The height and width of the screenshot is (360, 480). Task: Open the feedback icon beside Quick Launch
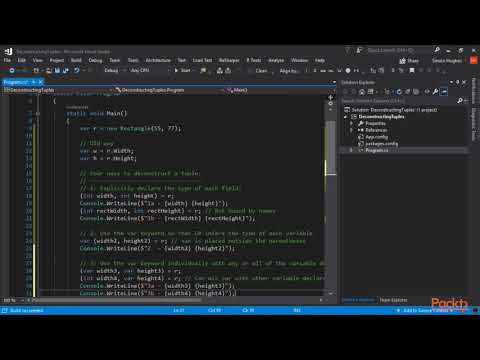[x=359, y=50]
